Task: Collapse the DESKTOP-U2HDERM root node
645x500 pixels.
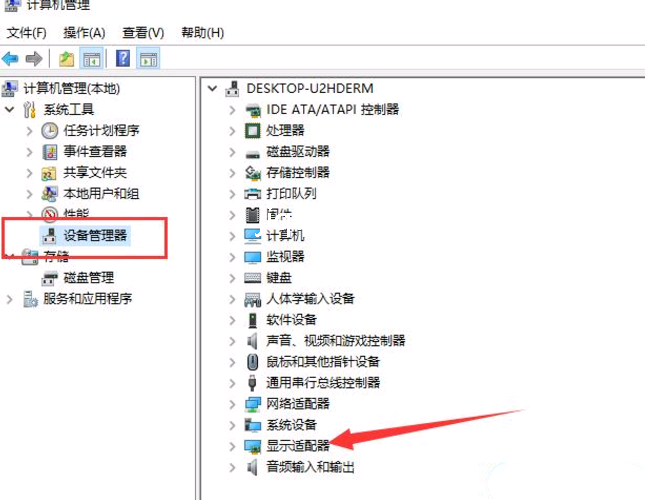Action: click(212, 88)
